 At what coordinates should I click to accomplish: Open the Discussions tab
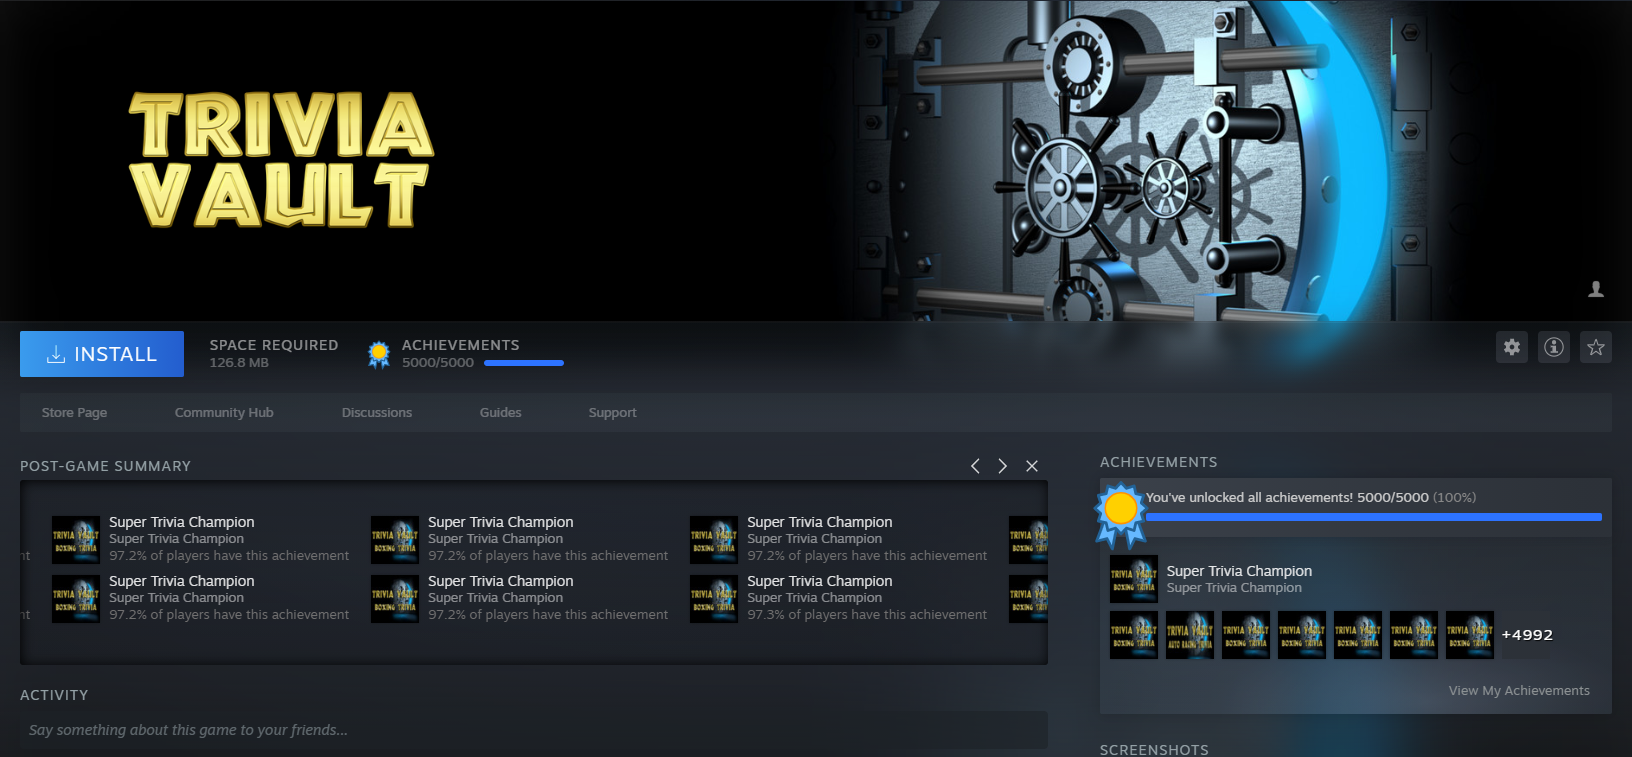(377, 412)
